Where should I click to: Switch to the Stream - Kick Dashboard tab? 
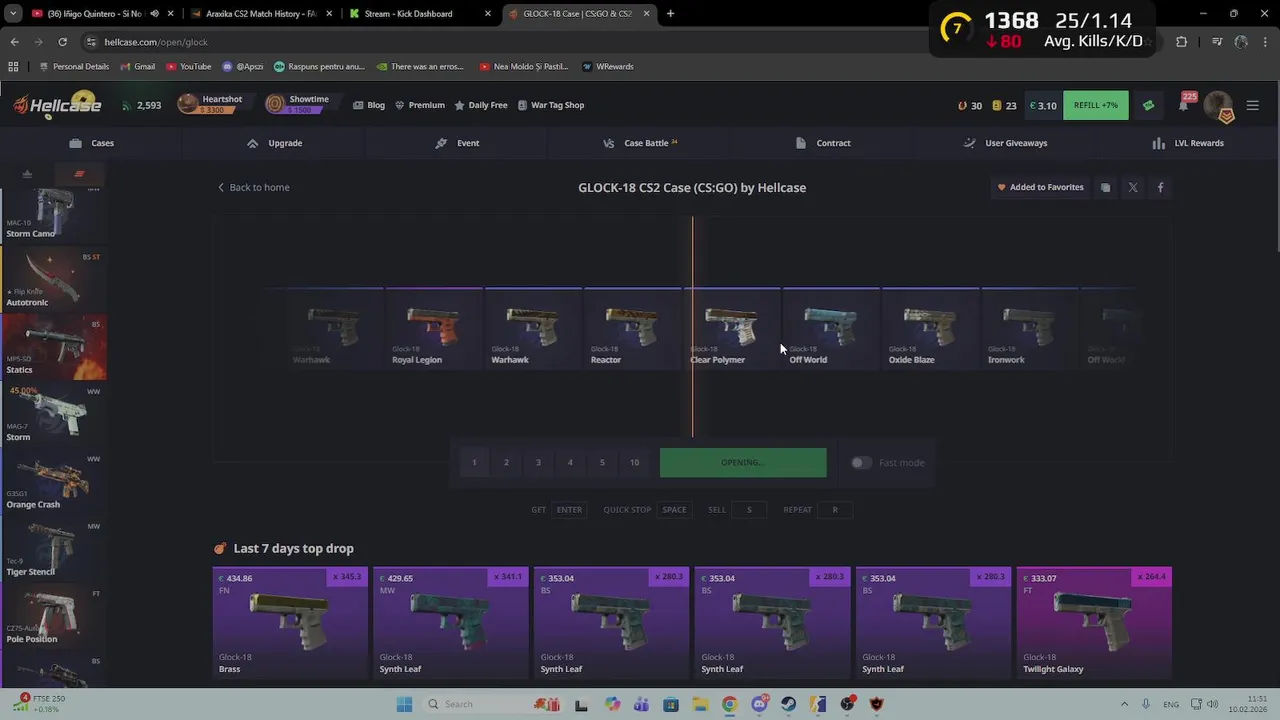420,14
